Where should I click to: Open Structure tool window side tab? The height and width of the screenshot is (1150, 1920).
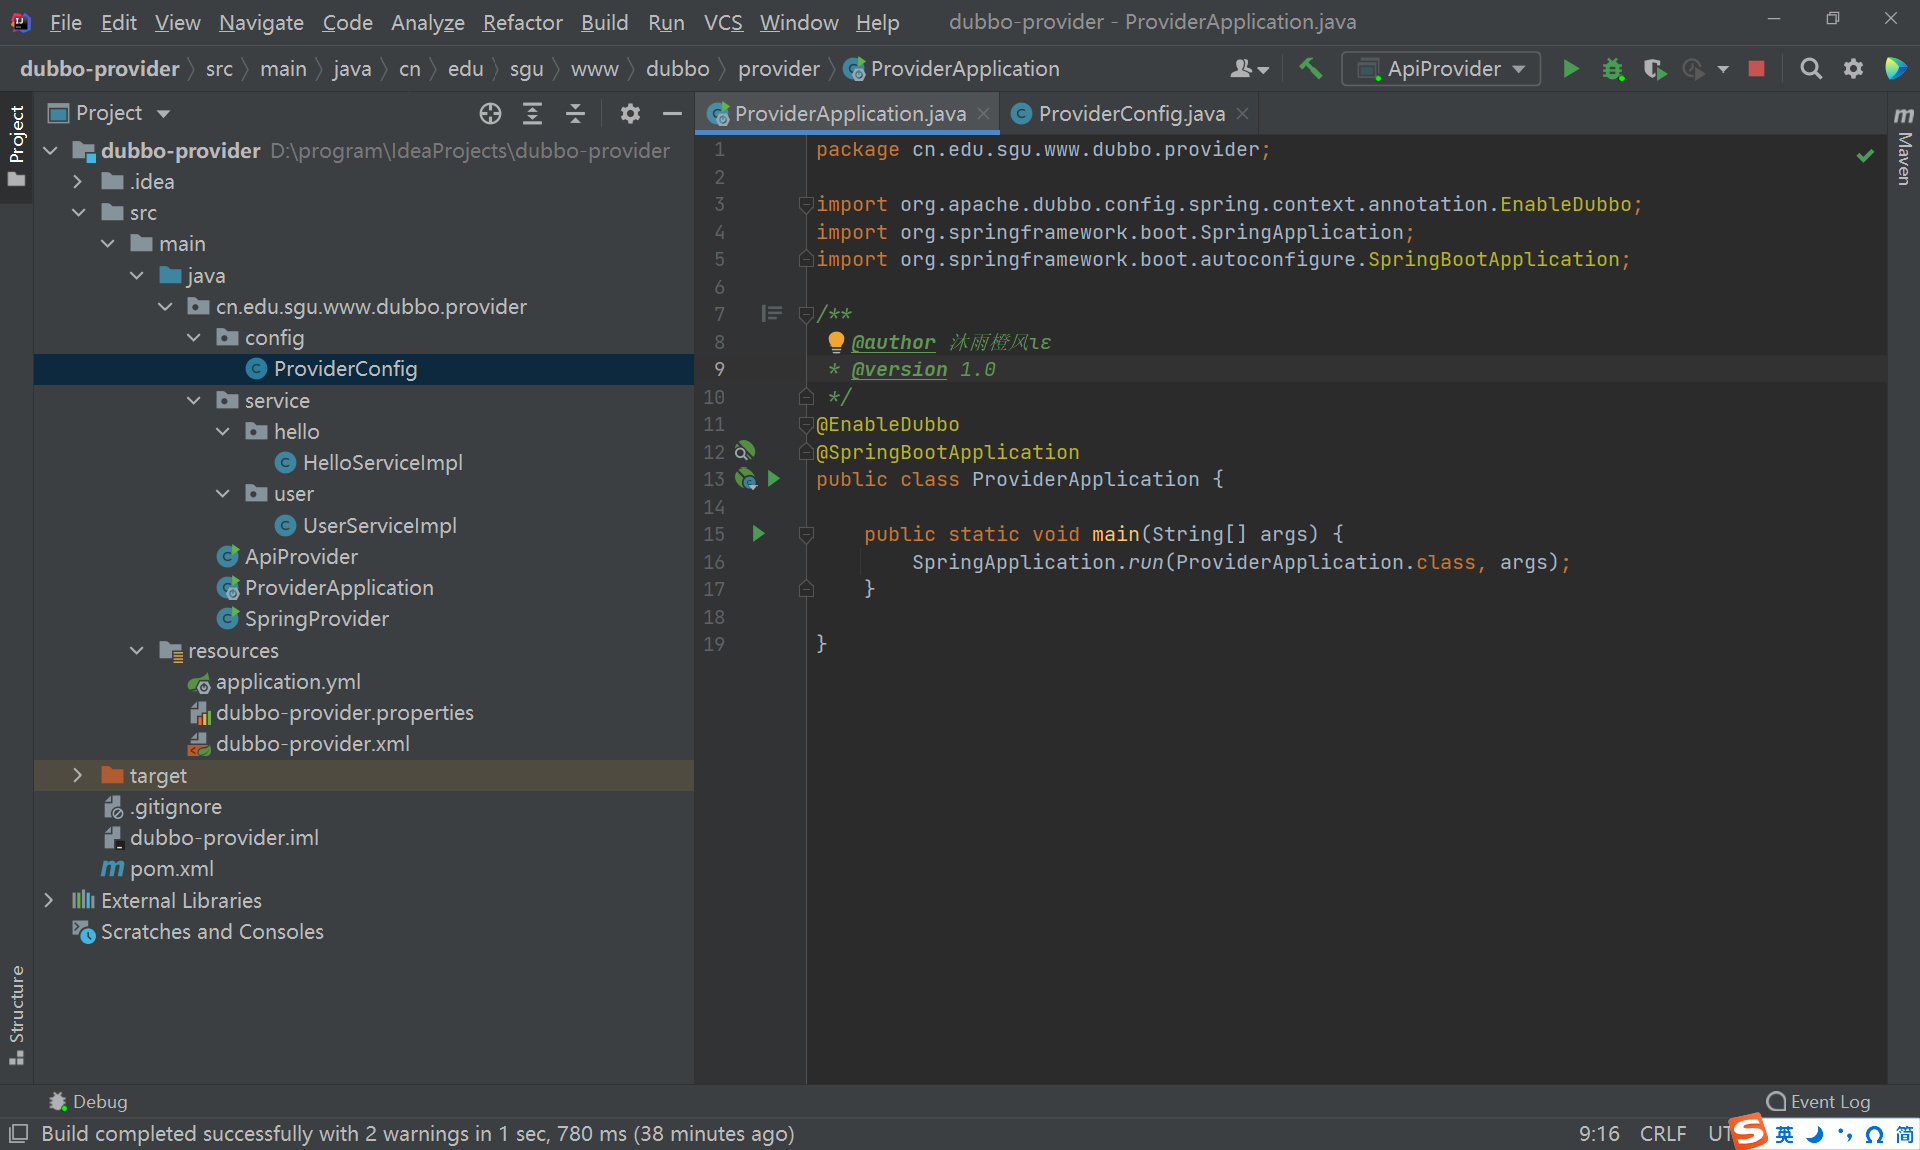tap(17, 1014)
